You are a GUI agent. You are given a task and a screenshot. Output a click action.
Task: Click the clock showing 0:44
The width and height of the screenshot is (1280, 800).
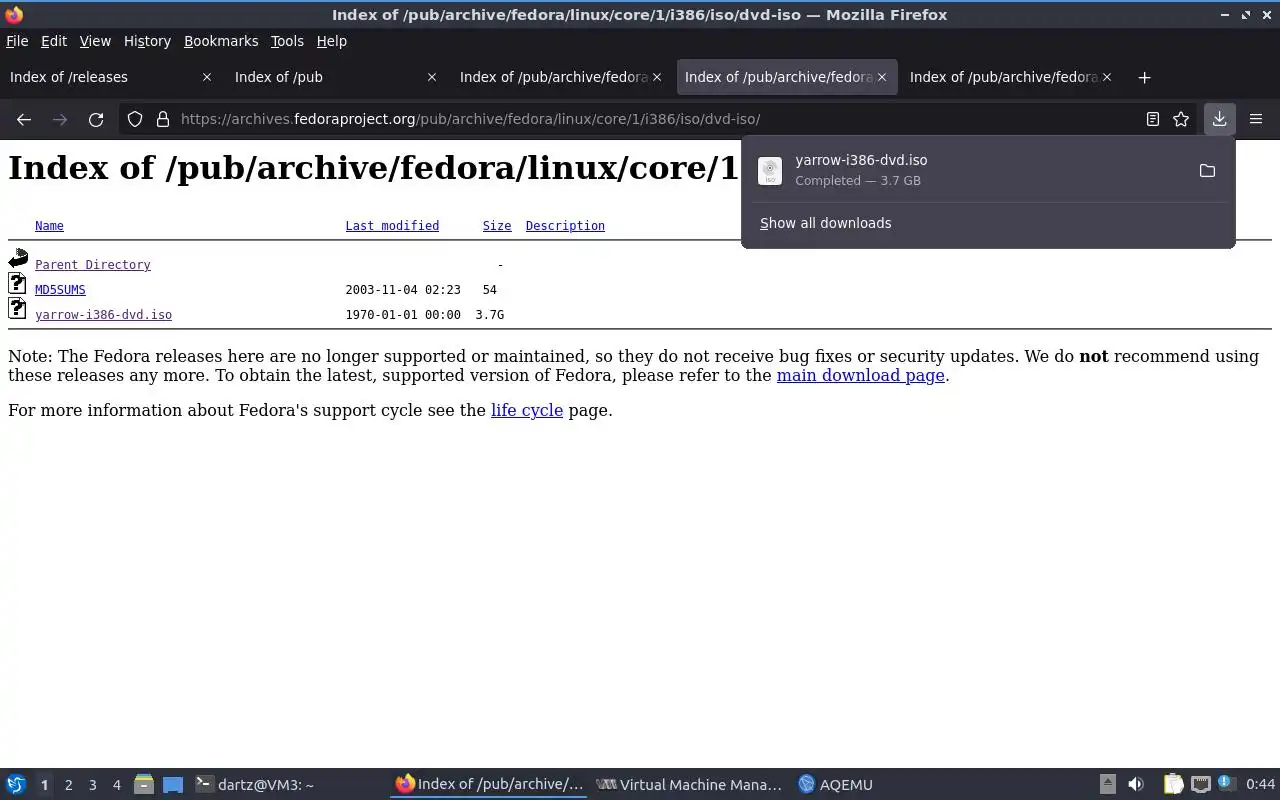pyautogui.click(x=1260, y=785)
